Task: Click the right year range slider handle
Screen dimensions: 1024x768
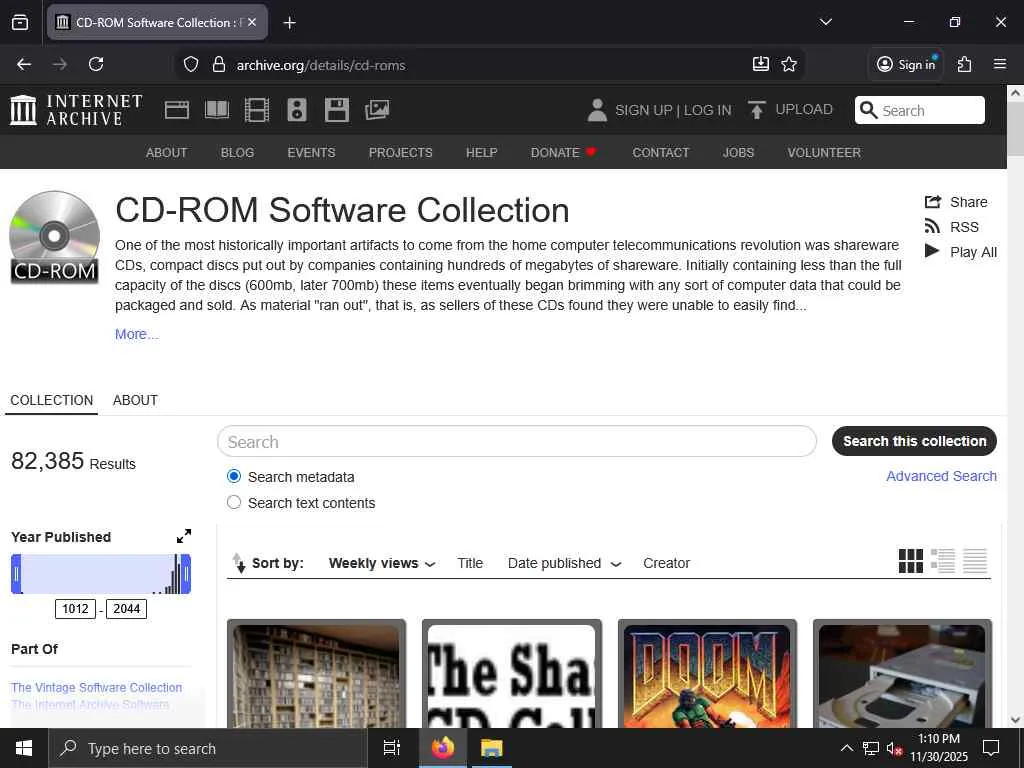Action: point(185,574)
